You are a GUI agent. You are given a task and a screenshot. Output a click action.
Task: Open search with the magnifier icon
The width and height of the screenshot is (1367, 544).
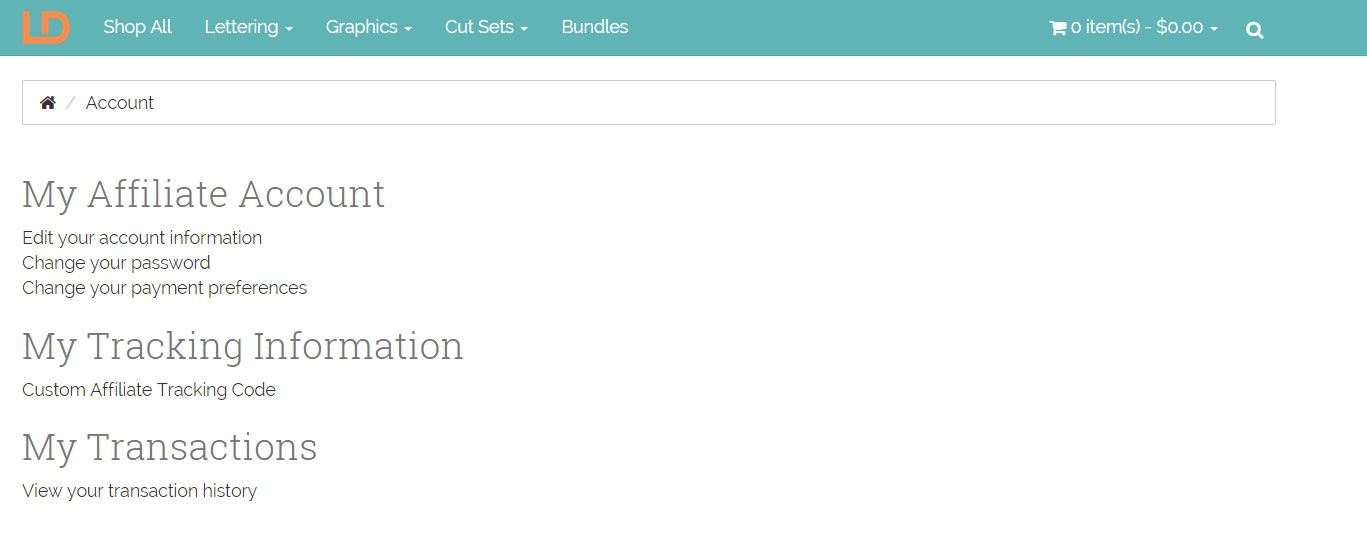[1254, 30]
